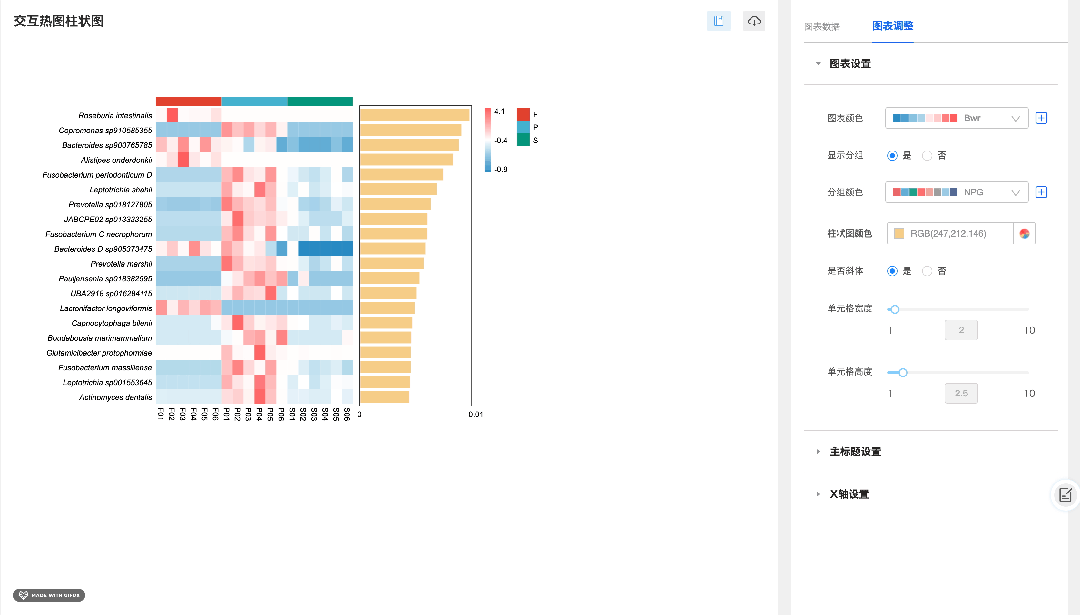Select 否 for 是否斜体
This screenshot has height=616, width=1081.
pos(927,271)
